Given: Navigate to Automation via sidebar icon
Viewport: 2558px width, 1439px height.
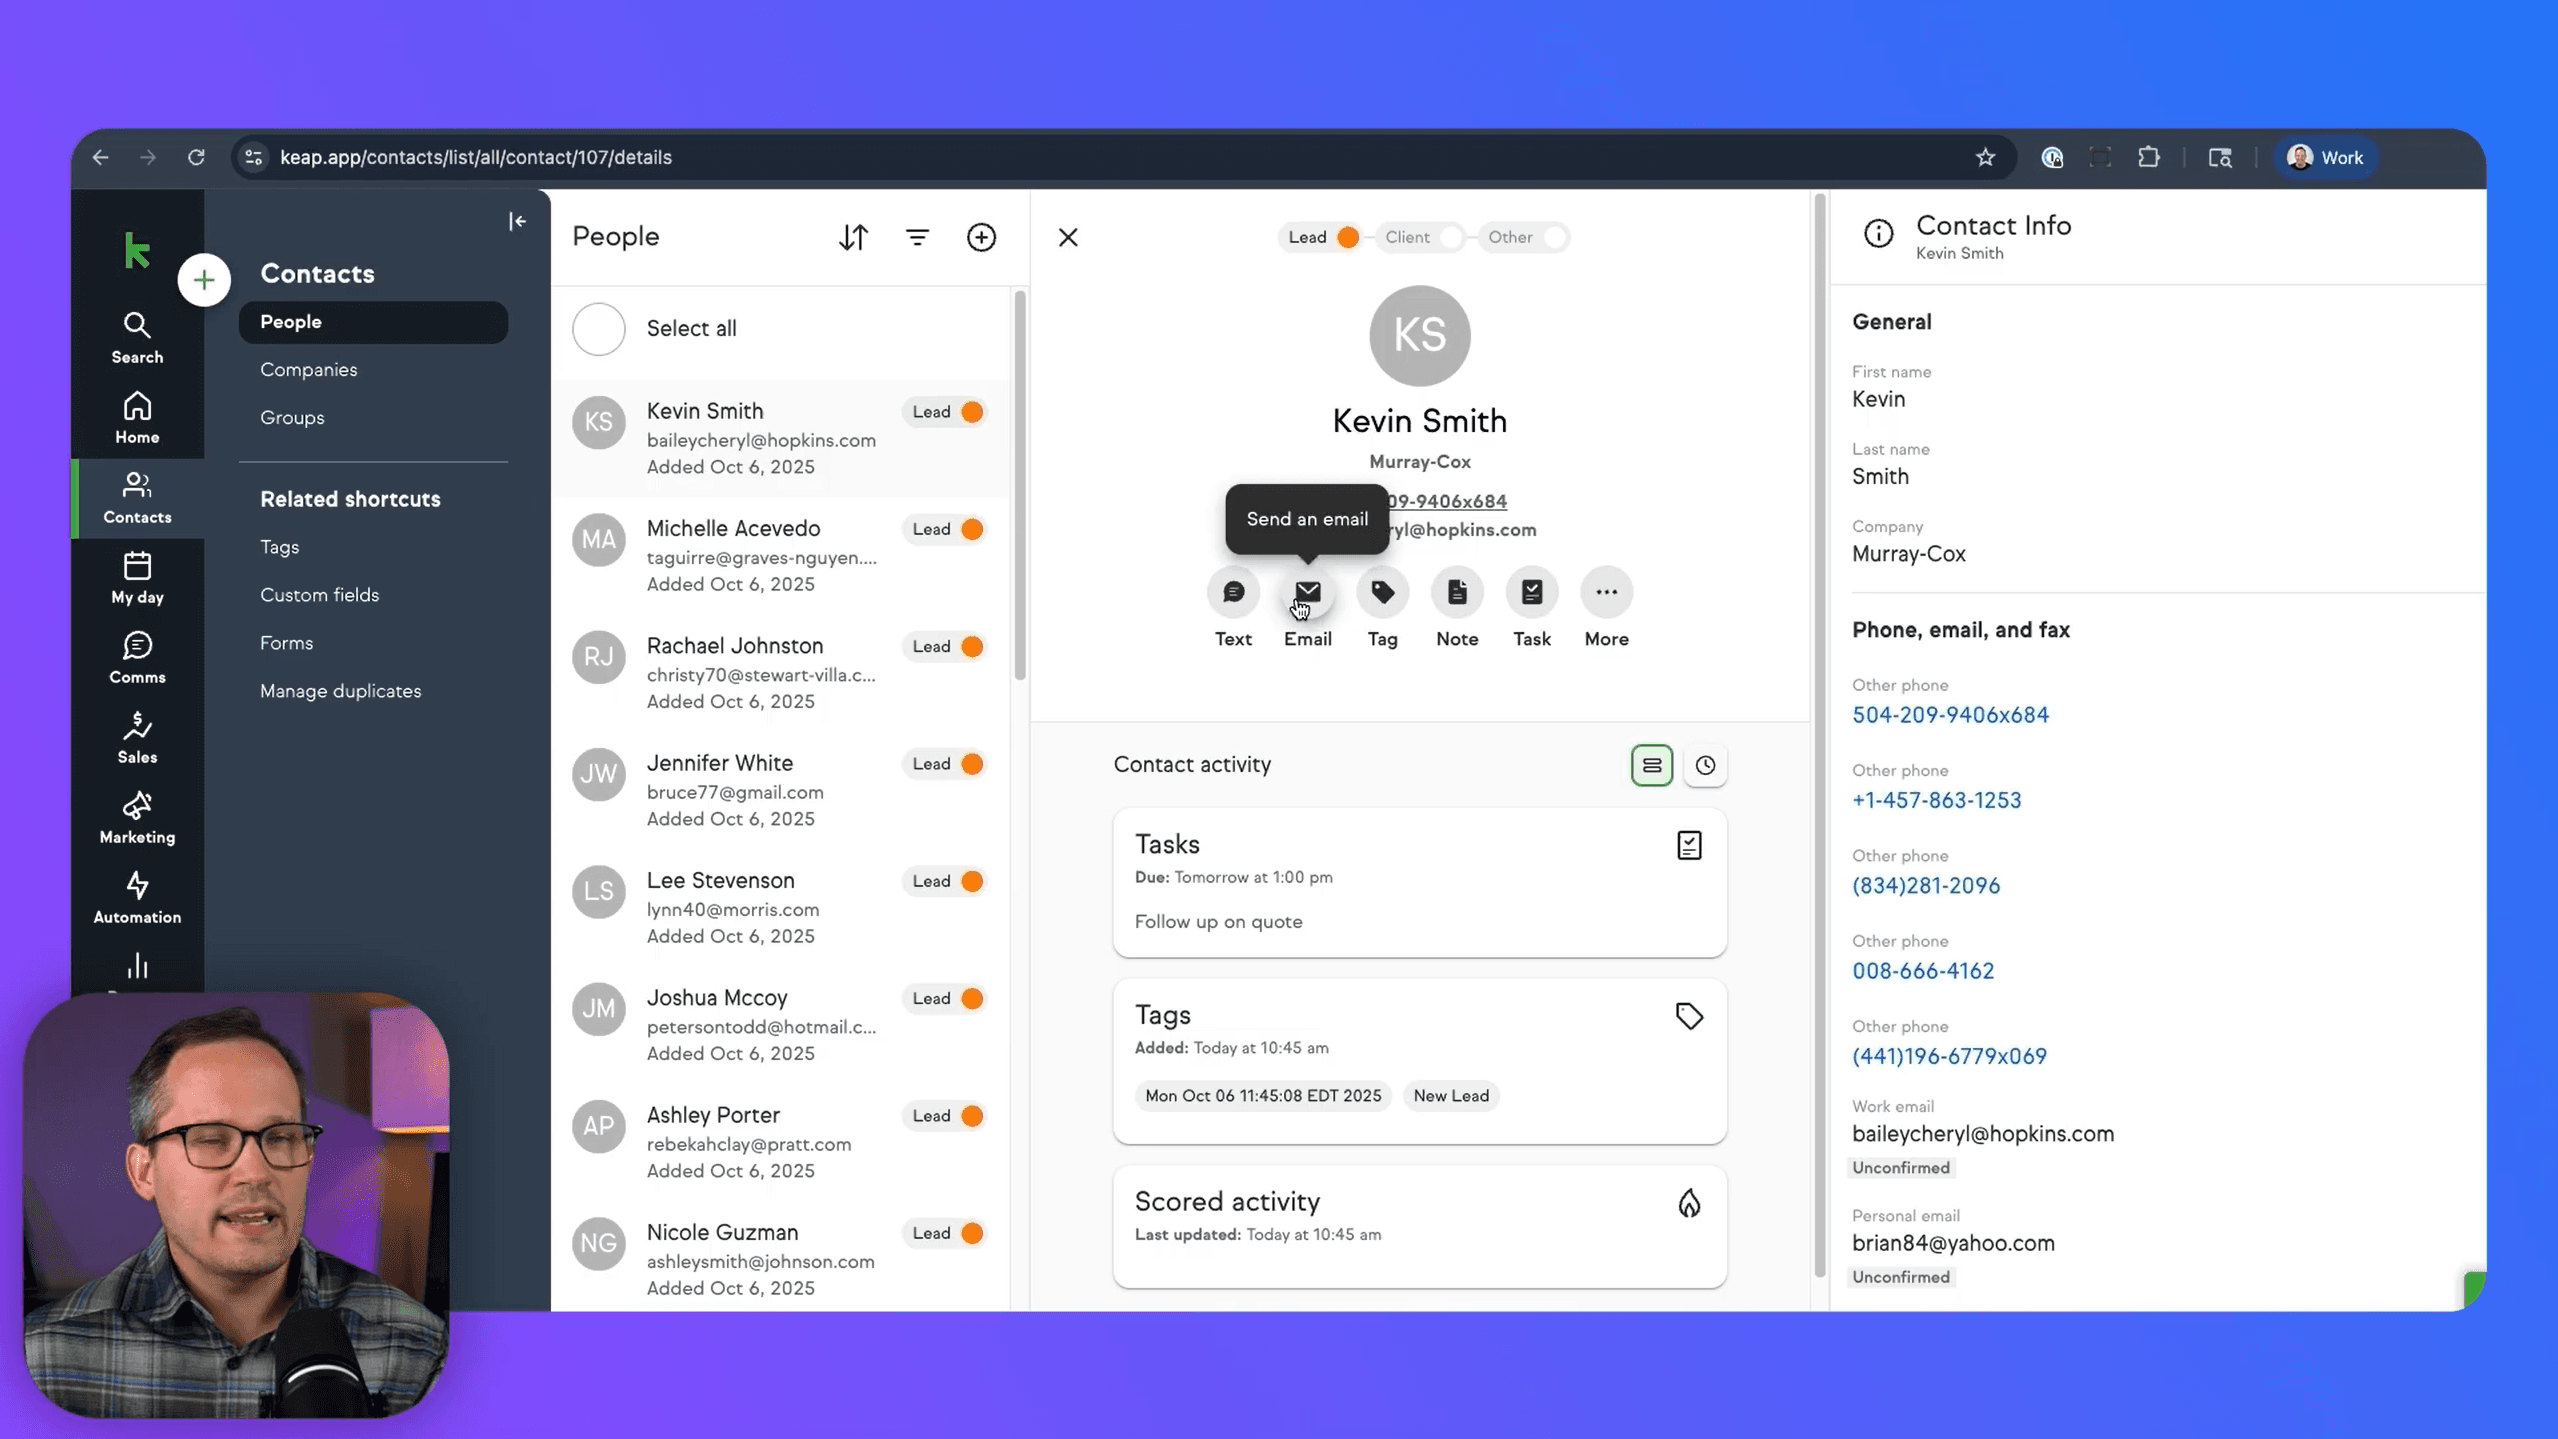Looking at the screenshot, I should [x=137, y=895].
